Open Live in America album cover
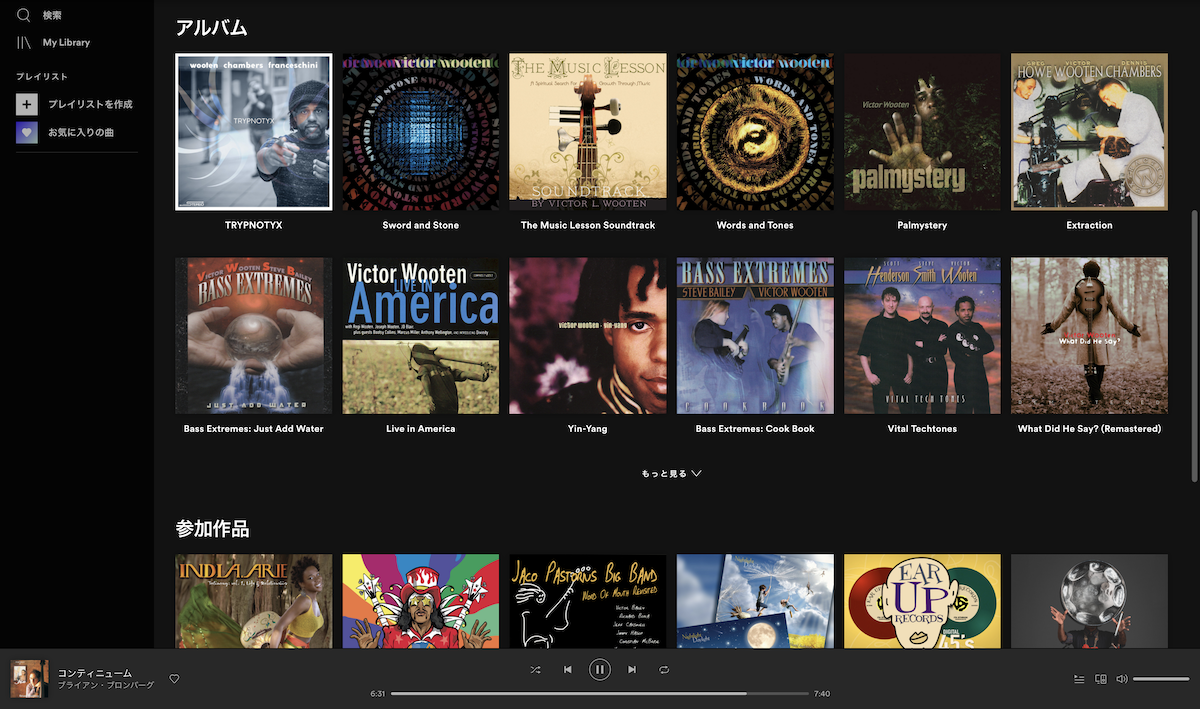Image resolution: width=1200 pixels, height=709 pixels. [x=420, y=335]
